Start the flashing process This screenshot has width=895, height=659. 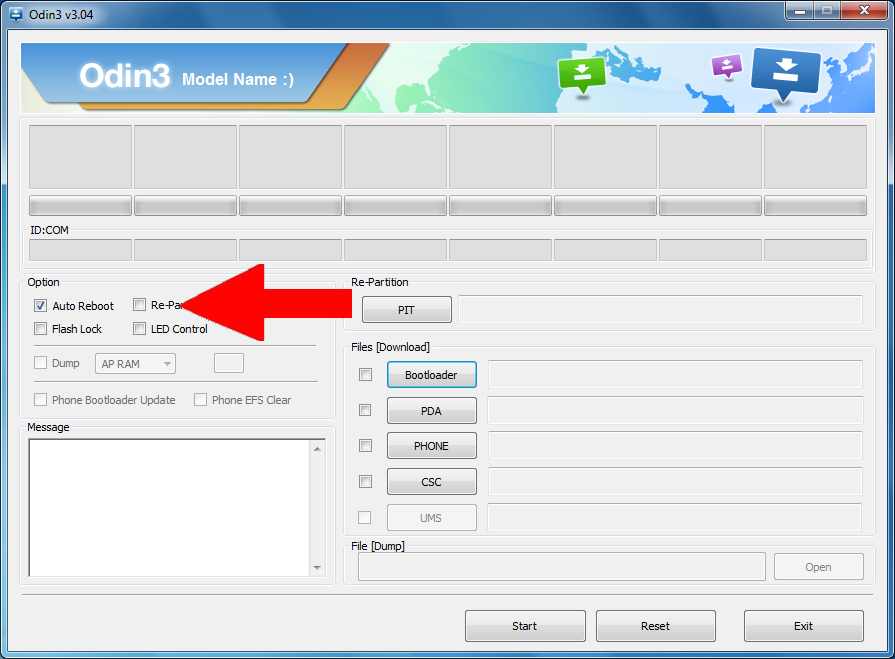tap(525, 626)
